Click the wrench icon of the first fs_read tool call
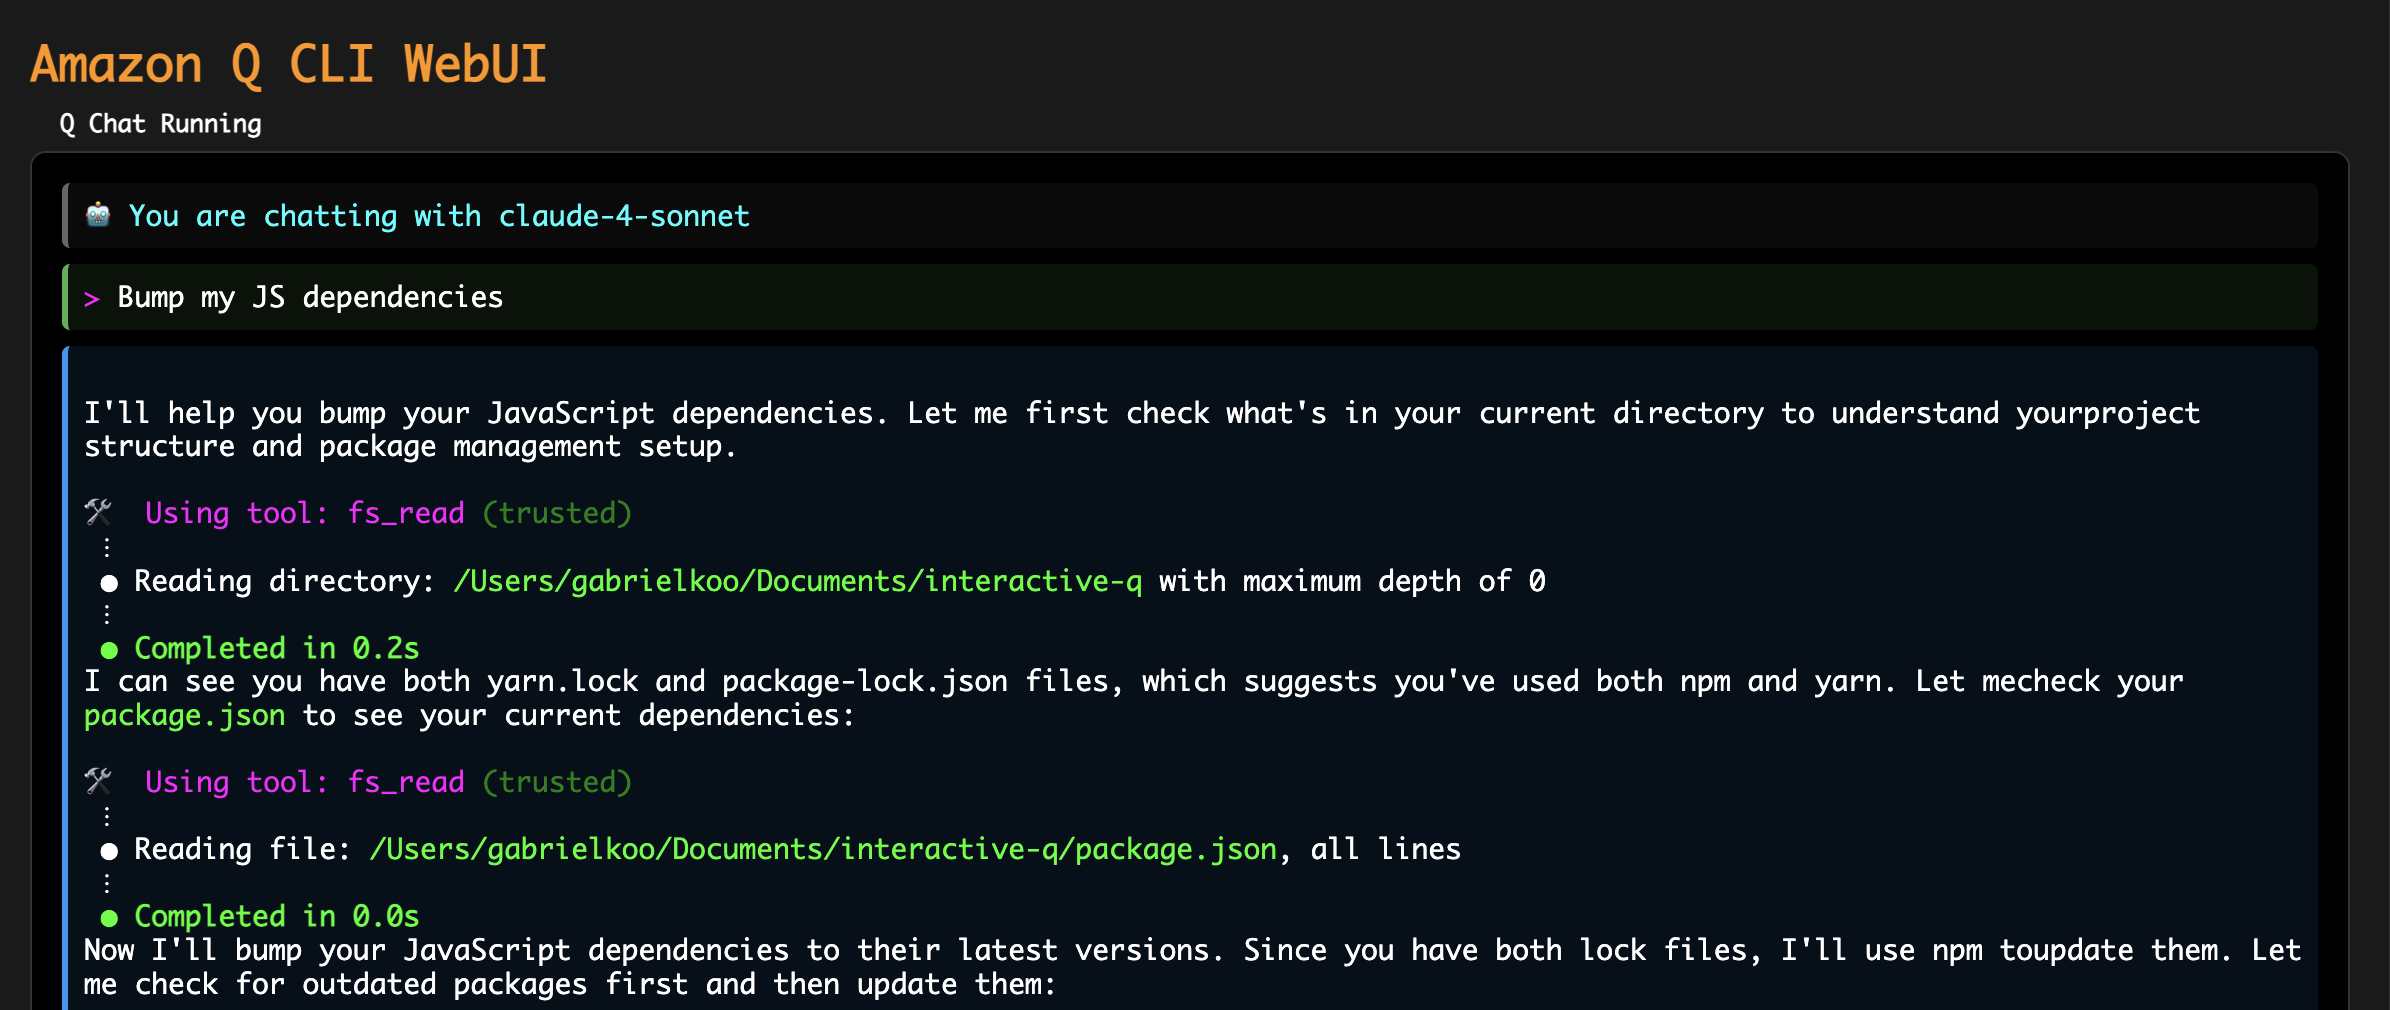Image resolution: width=2390 pixels, height=1010 pixels. 98,513
